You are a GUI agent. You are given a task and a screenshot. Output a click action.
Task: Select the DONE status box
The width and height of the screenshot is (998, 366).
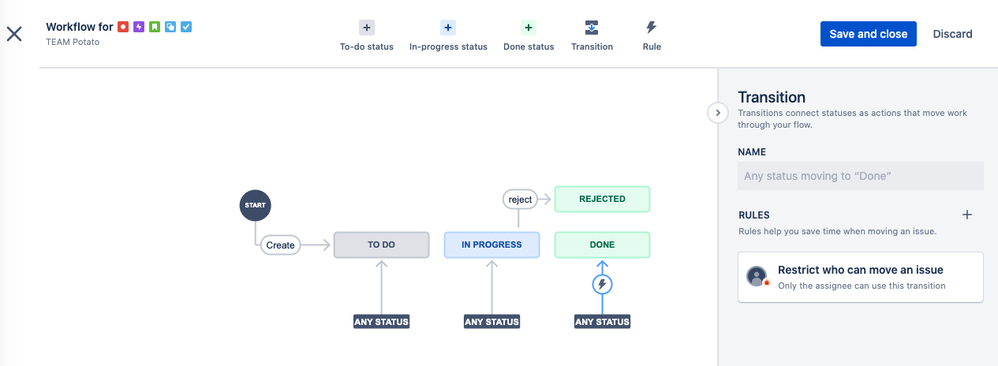click(x=602, y=244)
